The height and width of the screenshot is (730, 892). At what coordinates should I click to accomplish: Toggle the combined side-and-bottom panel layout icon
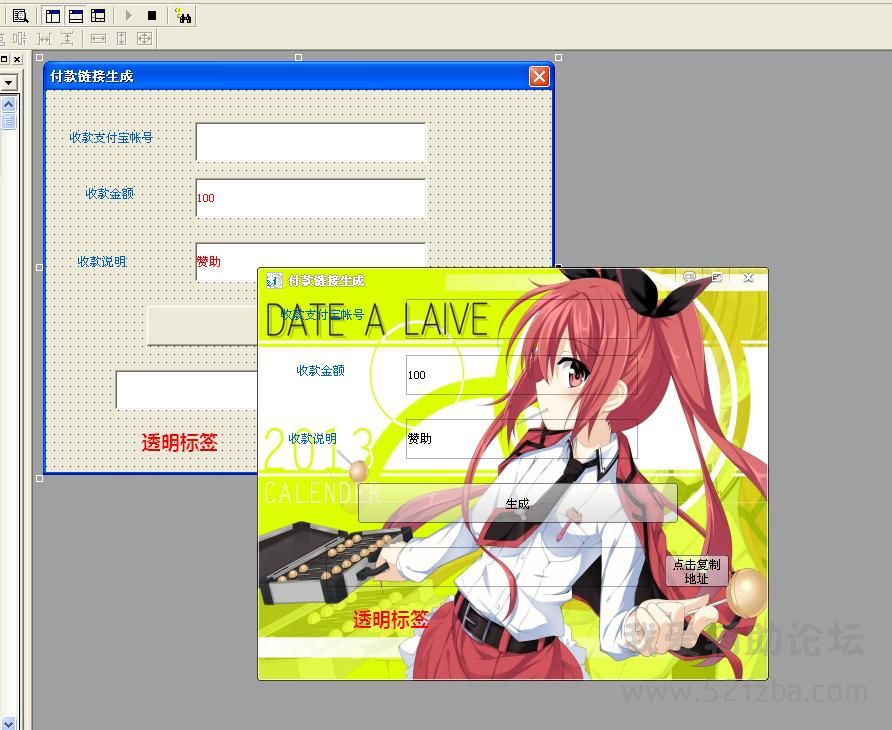98,16
